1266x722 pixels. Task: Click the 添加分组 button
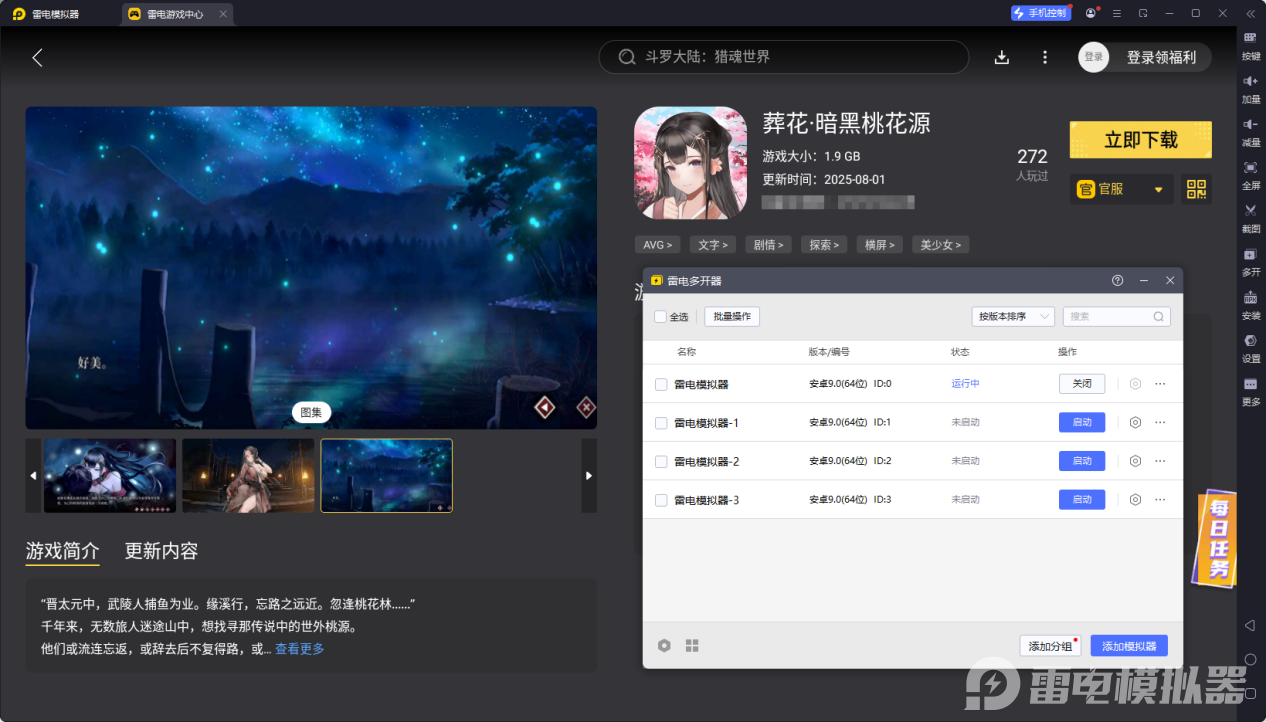coord(1050,646)
